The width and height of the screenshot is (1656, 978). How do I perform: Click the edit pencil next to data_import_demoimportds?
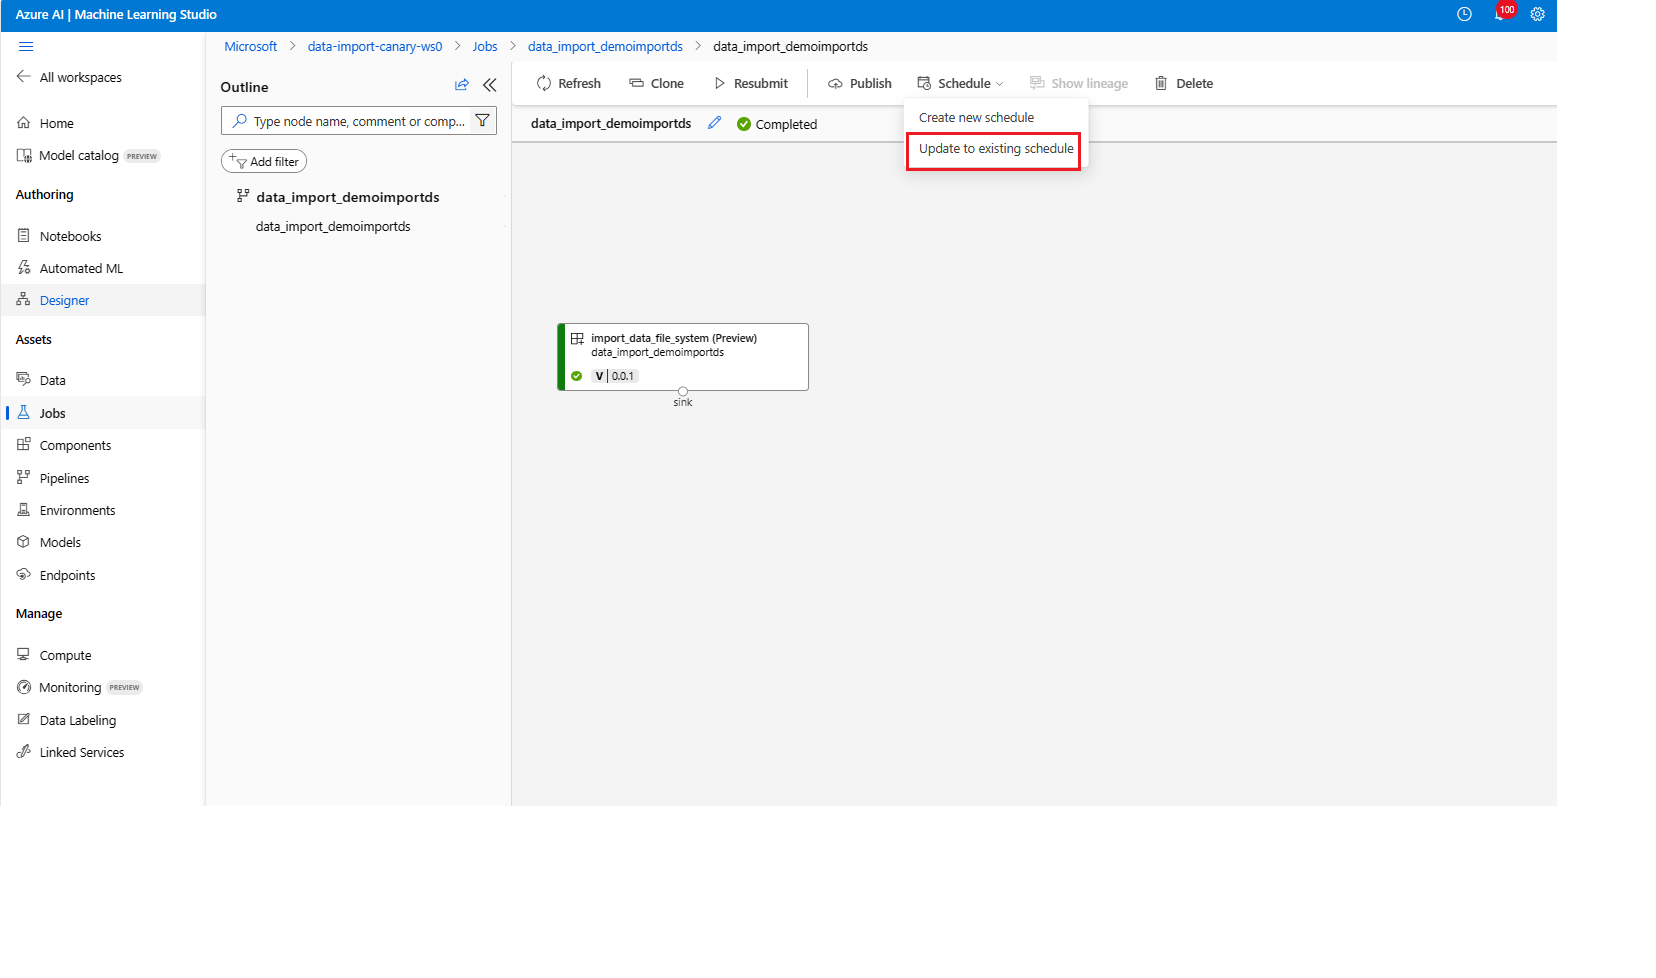click(714, 123)
